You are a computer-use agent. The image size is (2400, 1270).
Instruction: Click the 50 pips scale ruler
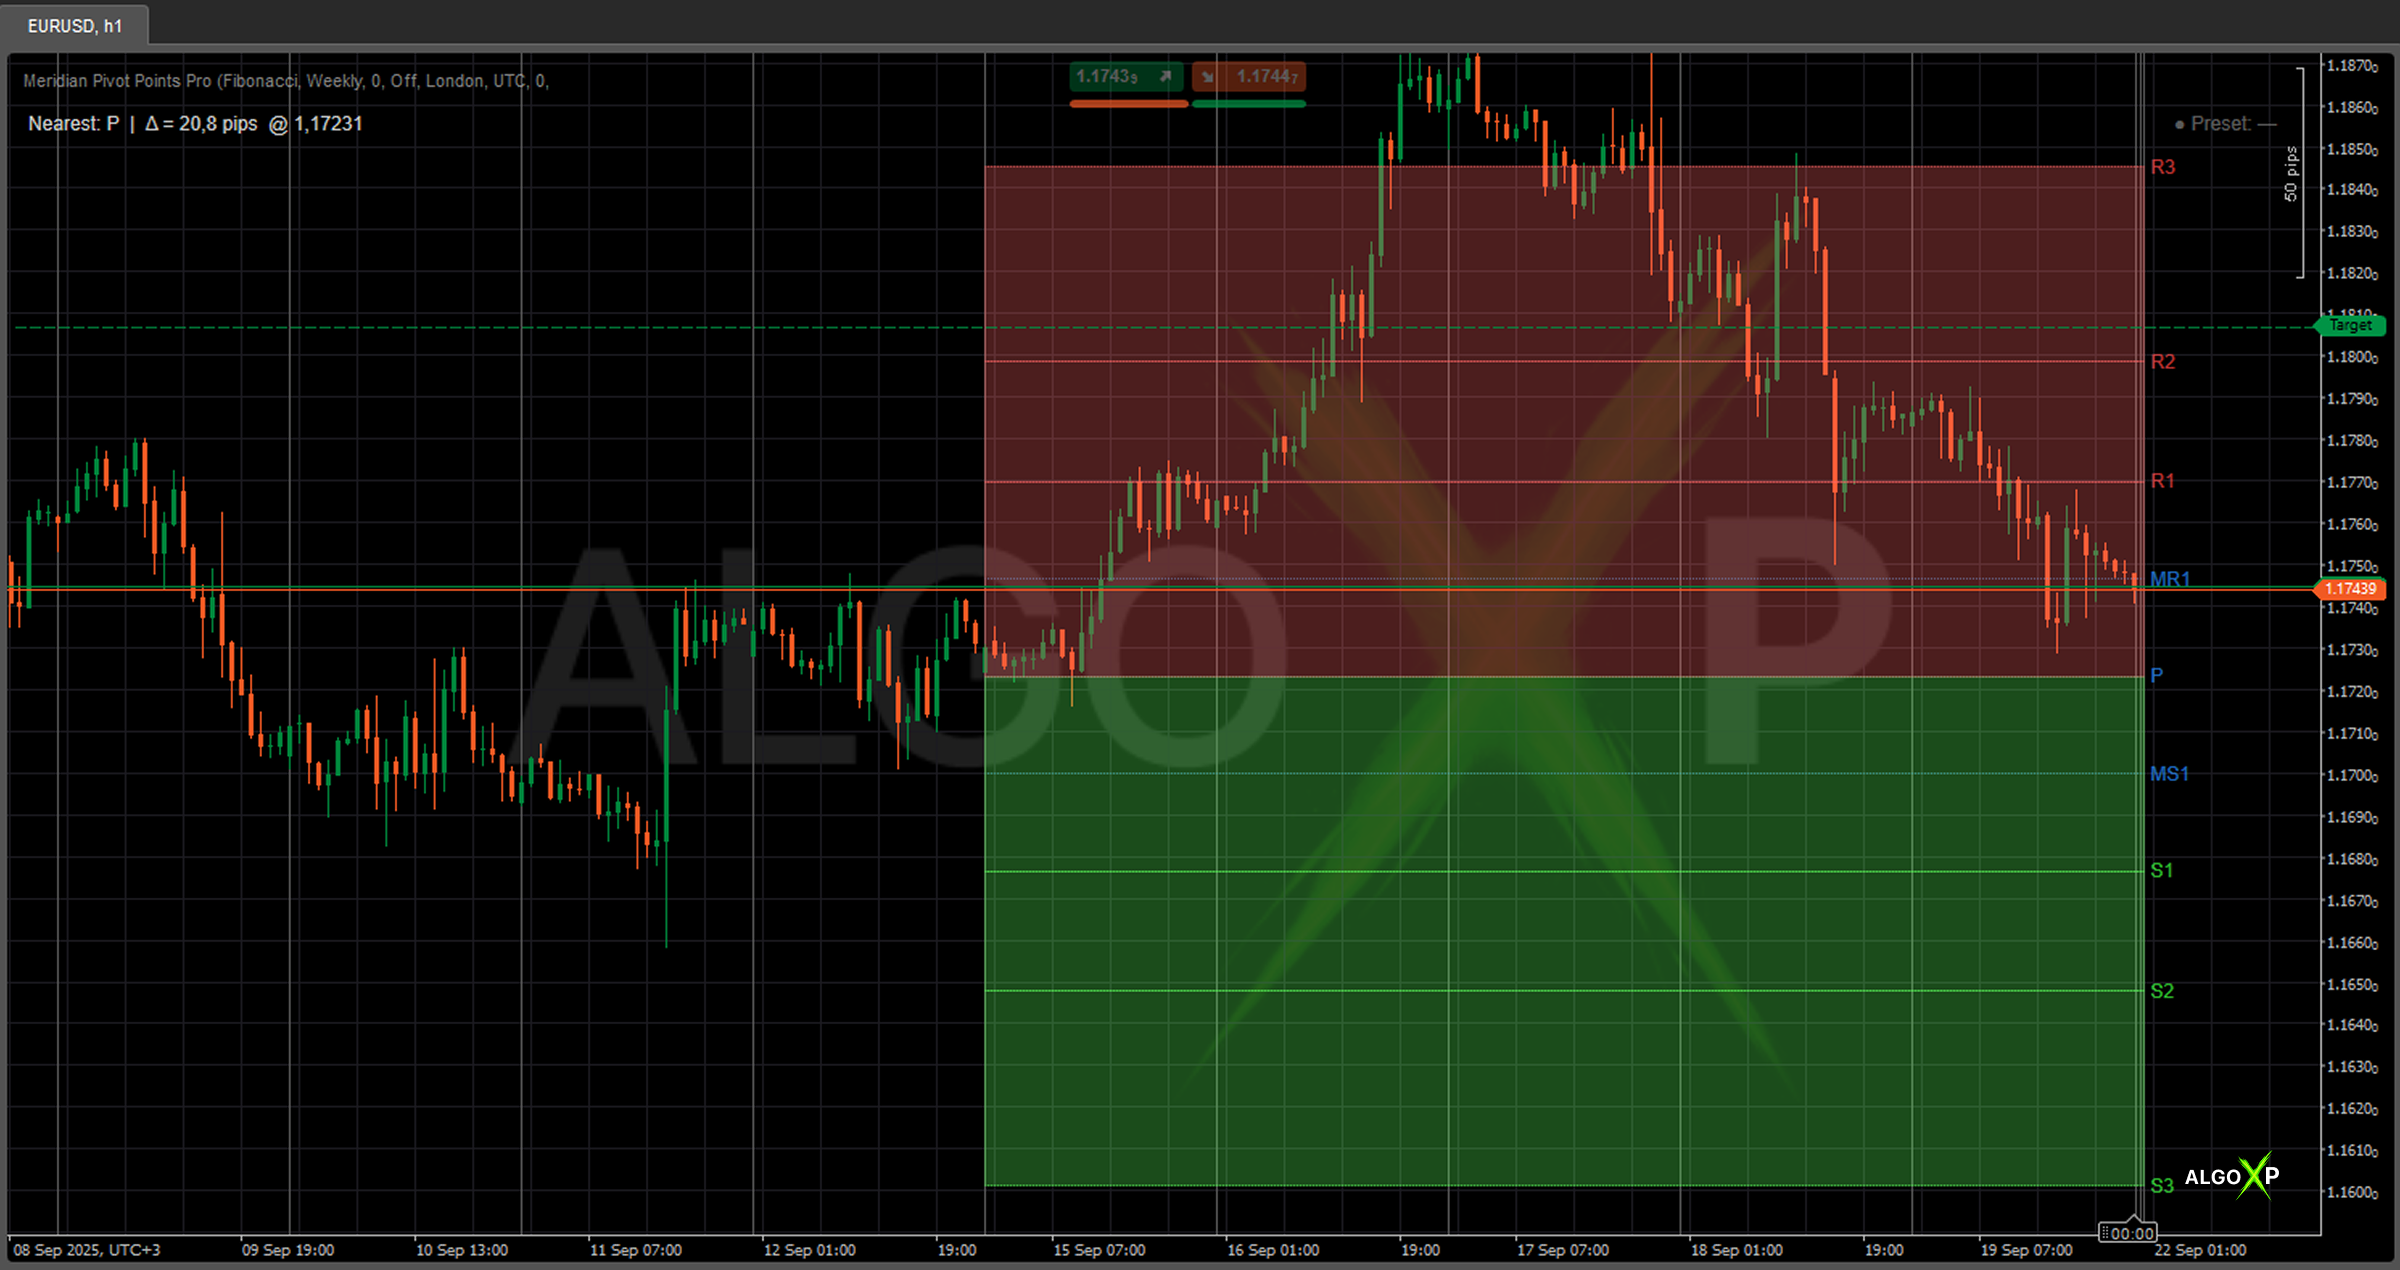[2291, 173]
